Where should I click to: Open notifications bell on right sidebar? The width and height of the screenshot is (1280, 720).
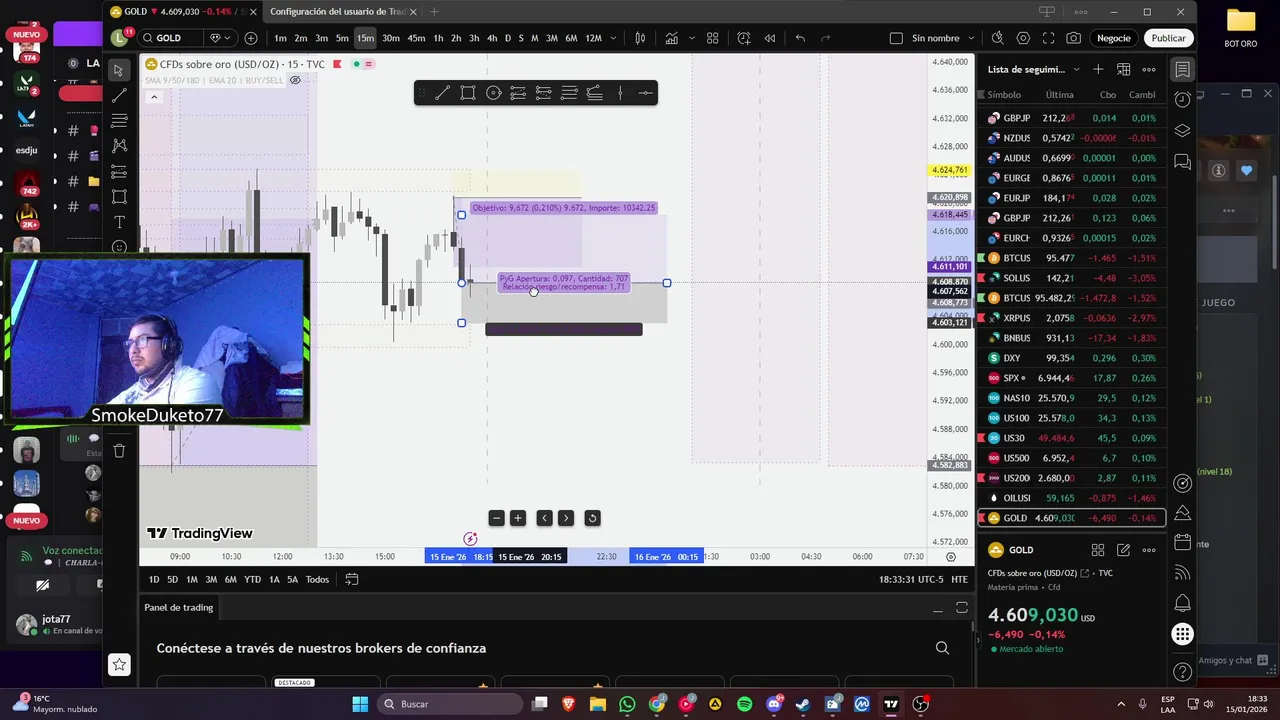[1182, 603]
